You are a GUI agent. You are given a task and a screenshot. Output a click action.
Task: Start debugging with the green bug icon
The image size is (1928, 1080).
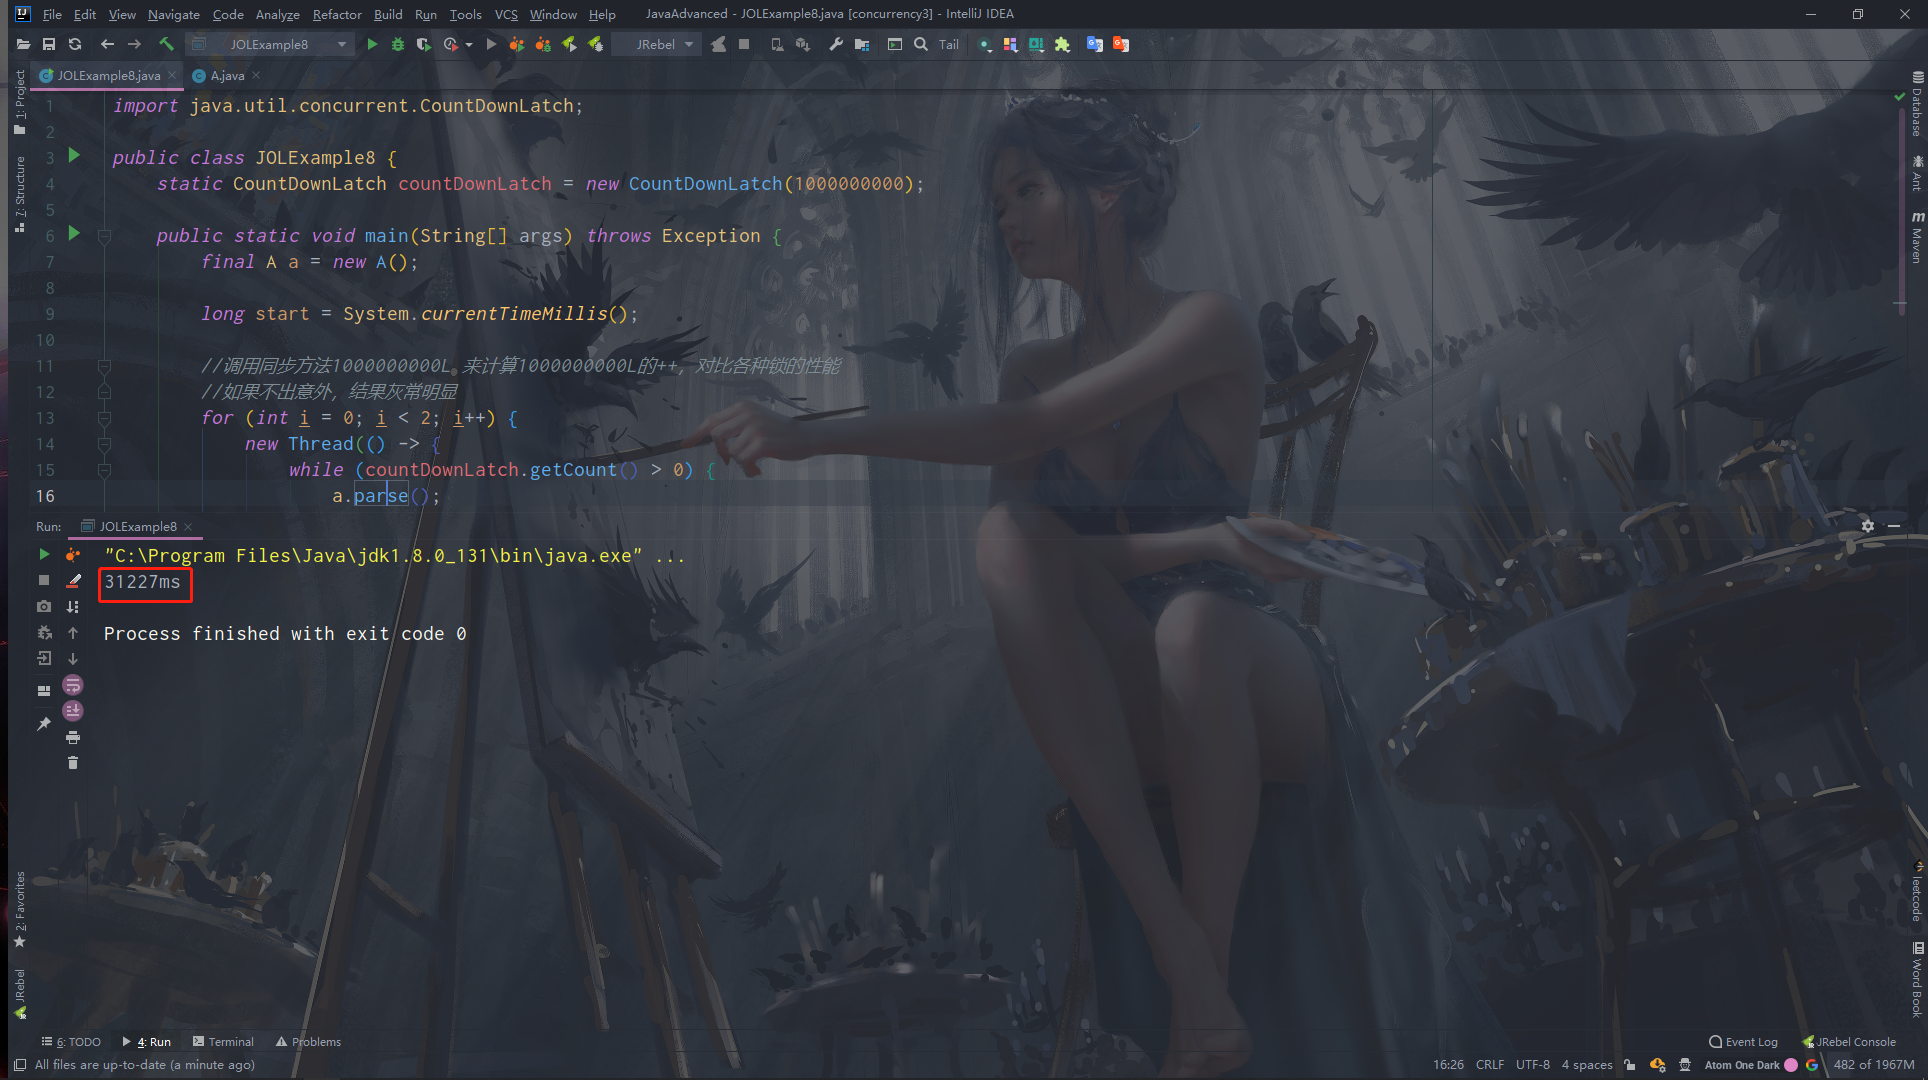click(397, 44)
